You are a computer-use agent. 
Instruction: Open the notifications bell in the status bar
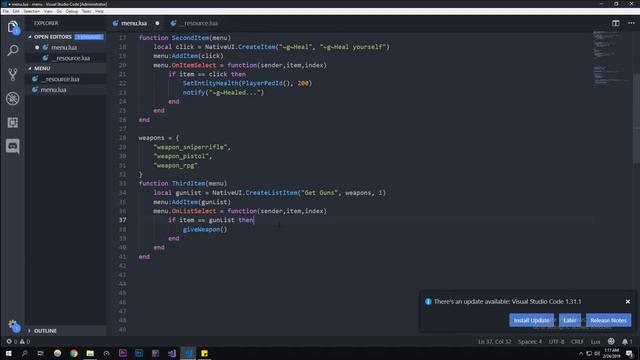[627, 341]
